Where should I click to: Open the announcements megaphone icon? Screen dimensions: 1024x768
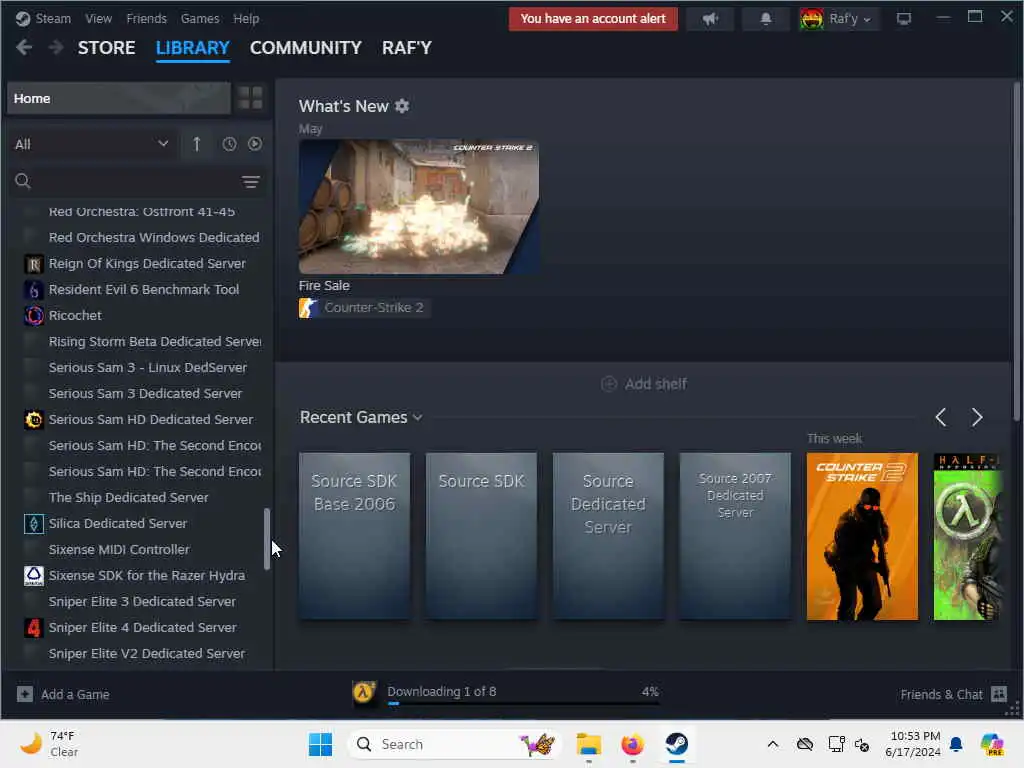click(710, 19)
